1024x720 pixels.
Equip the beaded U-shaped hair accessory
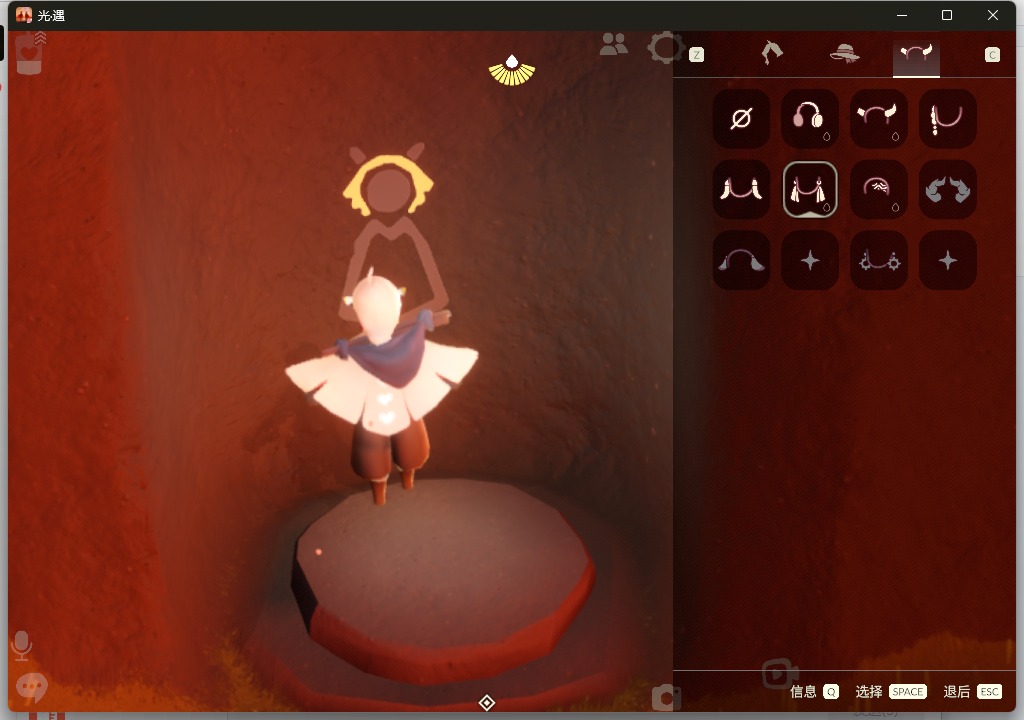point(948,119)
